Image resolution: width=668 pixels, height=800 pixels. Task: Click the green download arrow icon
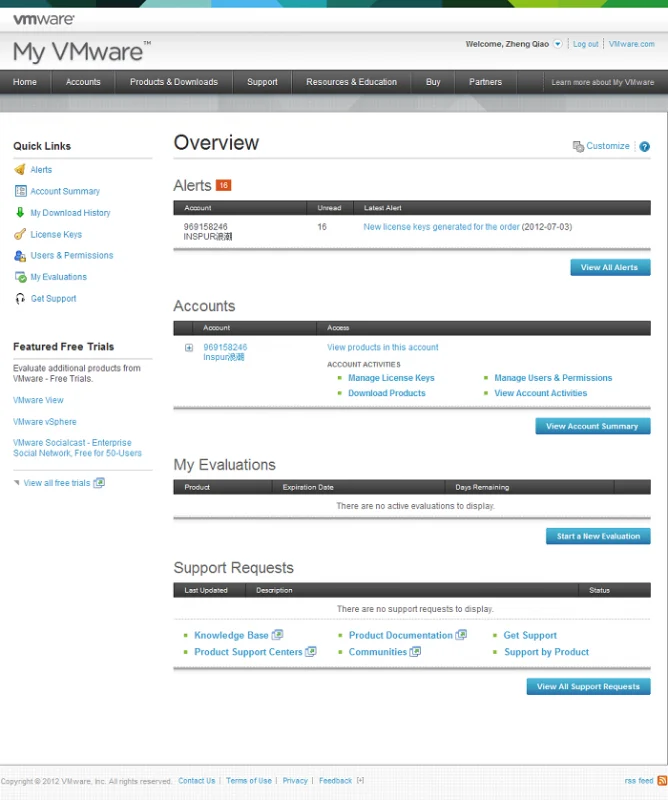tap(20, 212)
